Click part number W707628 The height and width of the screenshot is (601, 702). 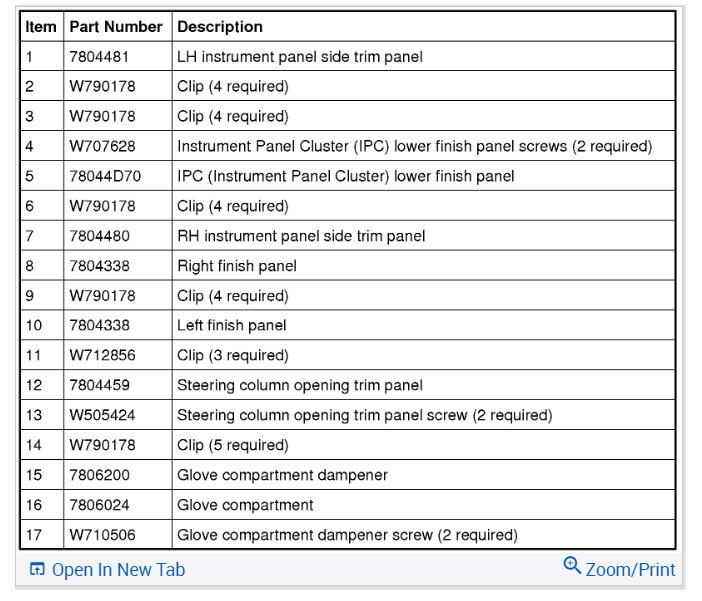coord(103,146)
